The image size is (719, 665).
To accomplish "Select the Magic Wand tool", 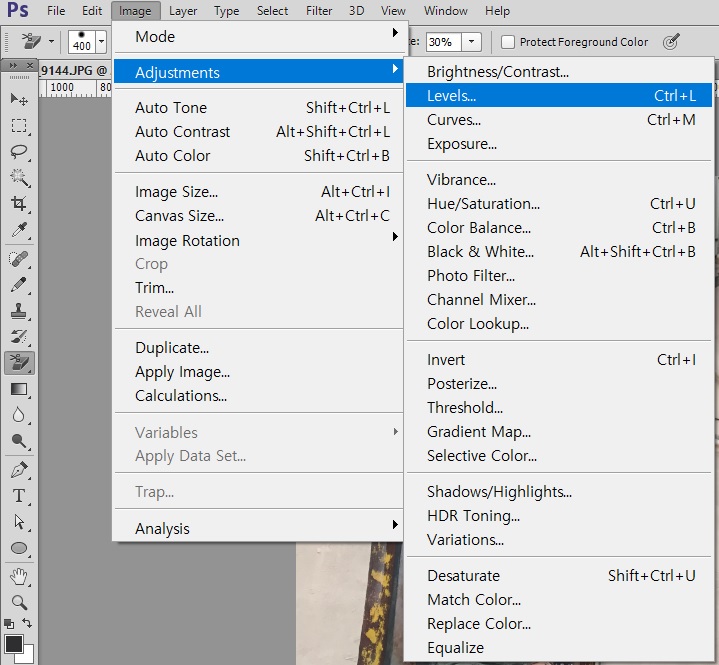I will coord(19,178).
